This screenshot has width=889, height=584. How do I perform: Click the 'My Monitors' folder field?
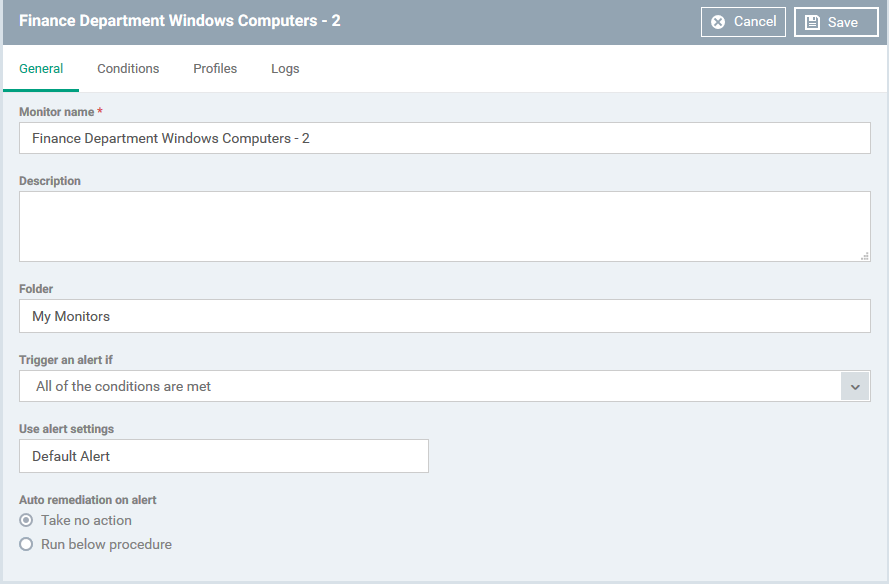444,316
